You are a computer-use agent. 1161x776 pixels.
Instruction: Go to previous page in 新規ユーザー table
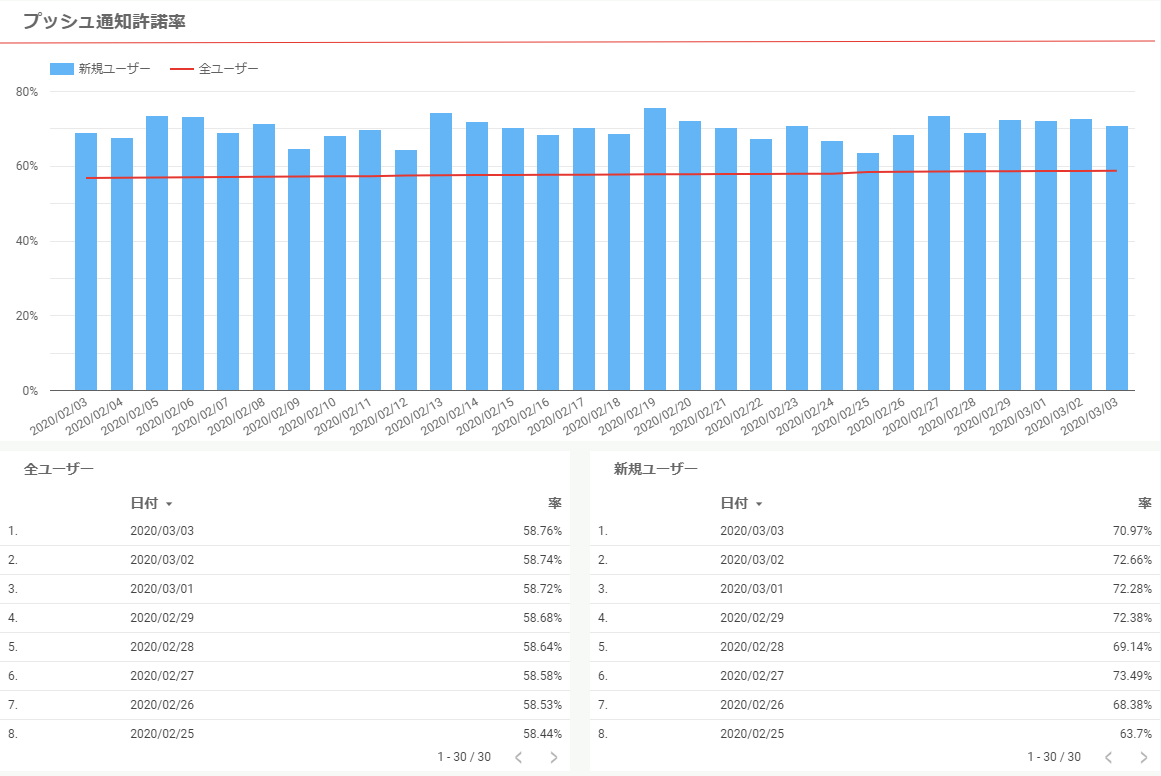1108,757
